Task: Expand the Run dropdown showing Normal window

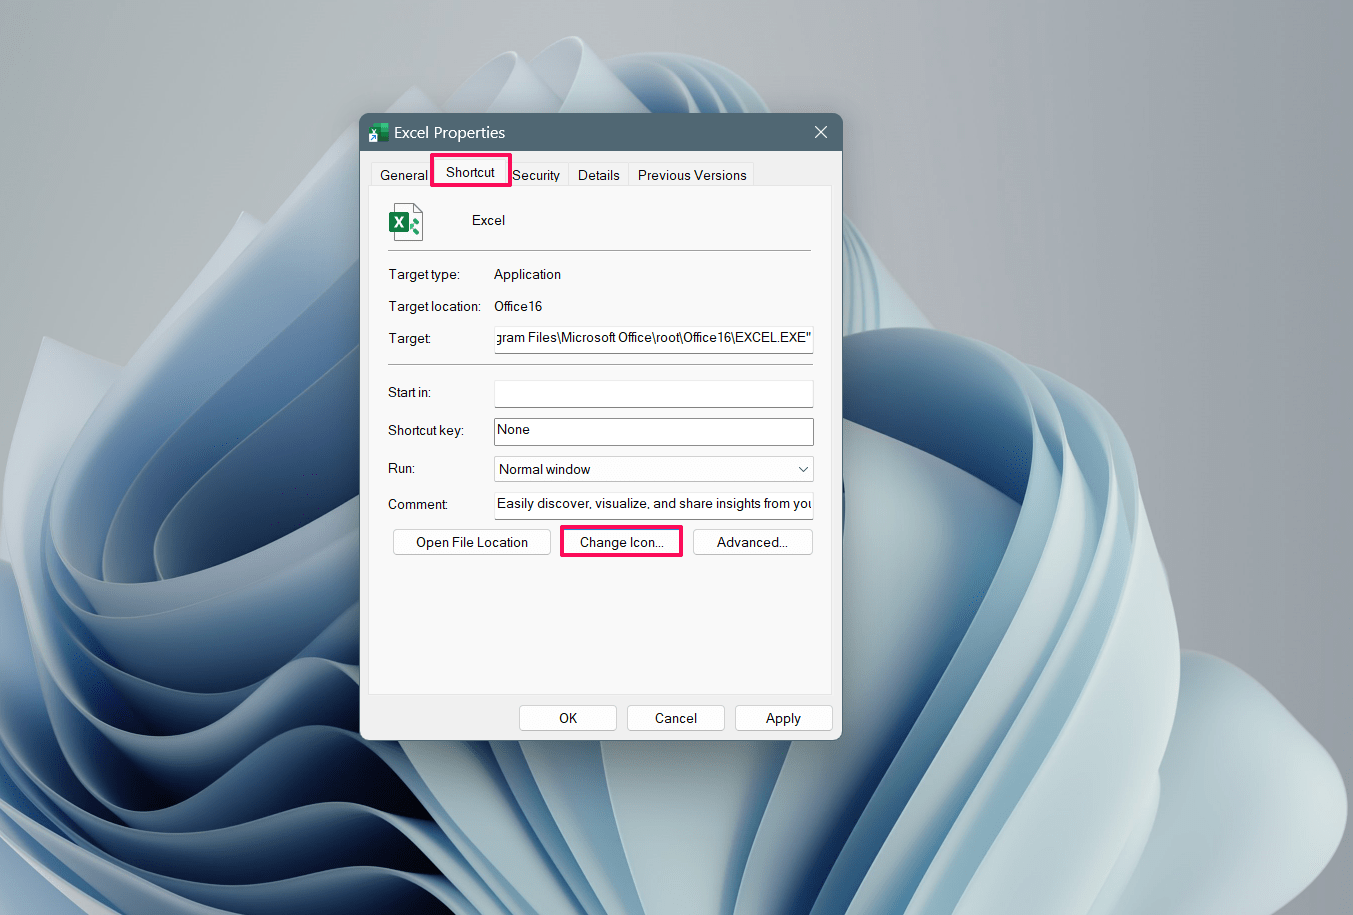Action: (654, 469)
